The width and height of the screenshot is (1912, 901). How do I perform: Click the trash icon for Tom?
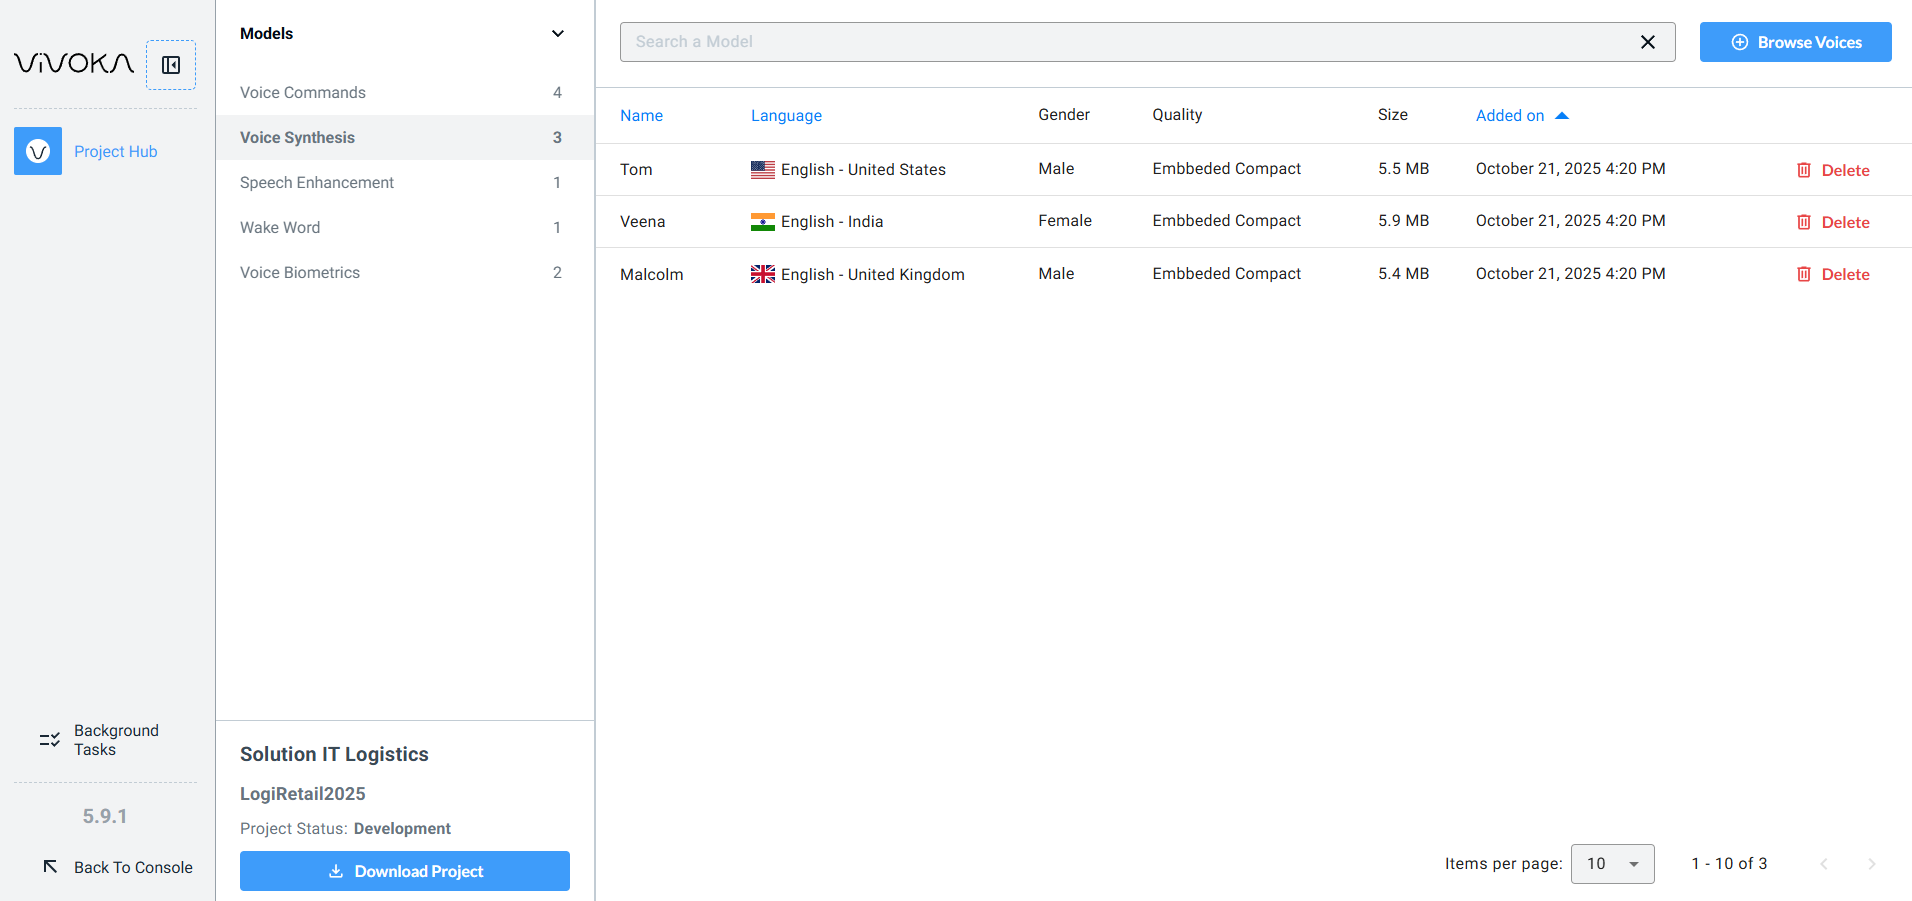coord(1804,170)
